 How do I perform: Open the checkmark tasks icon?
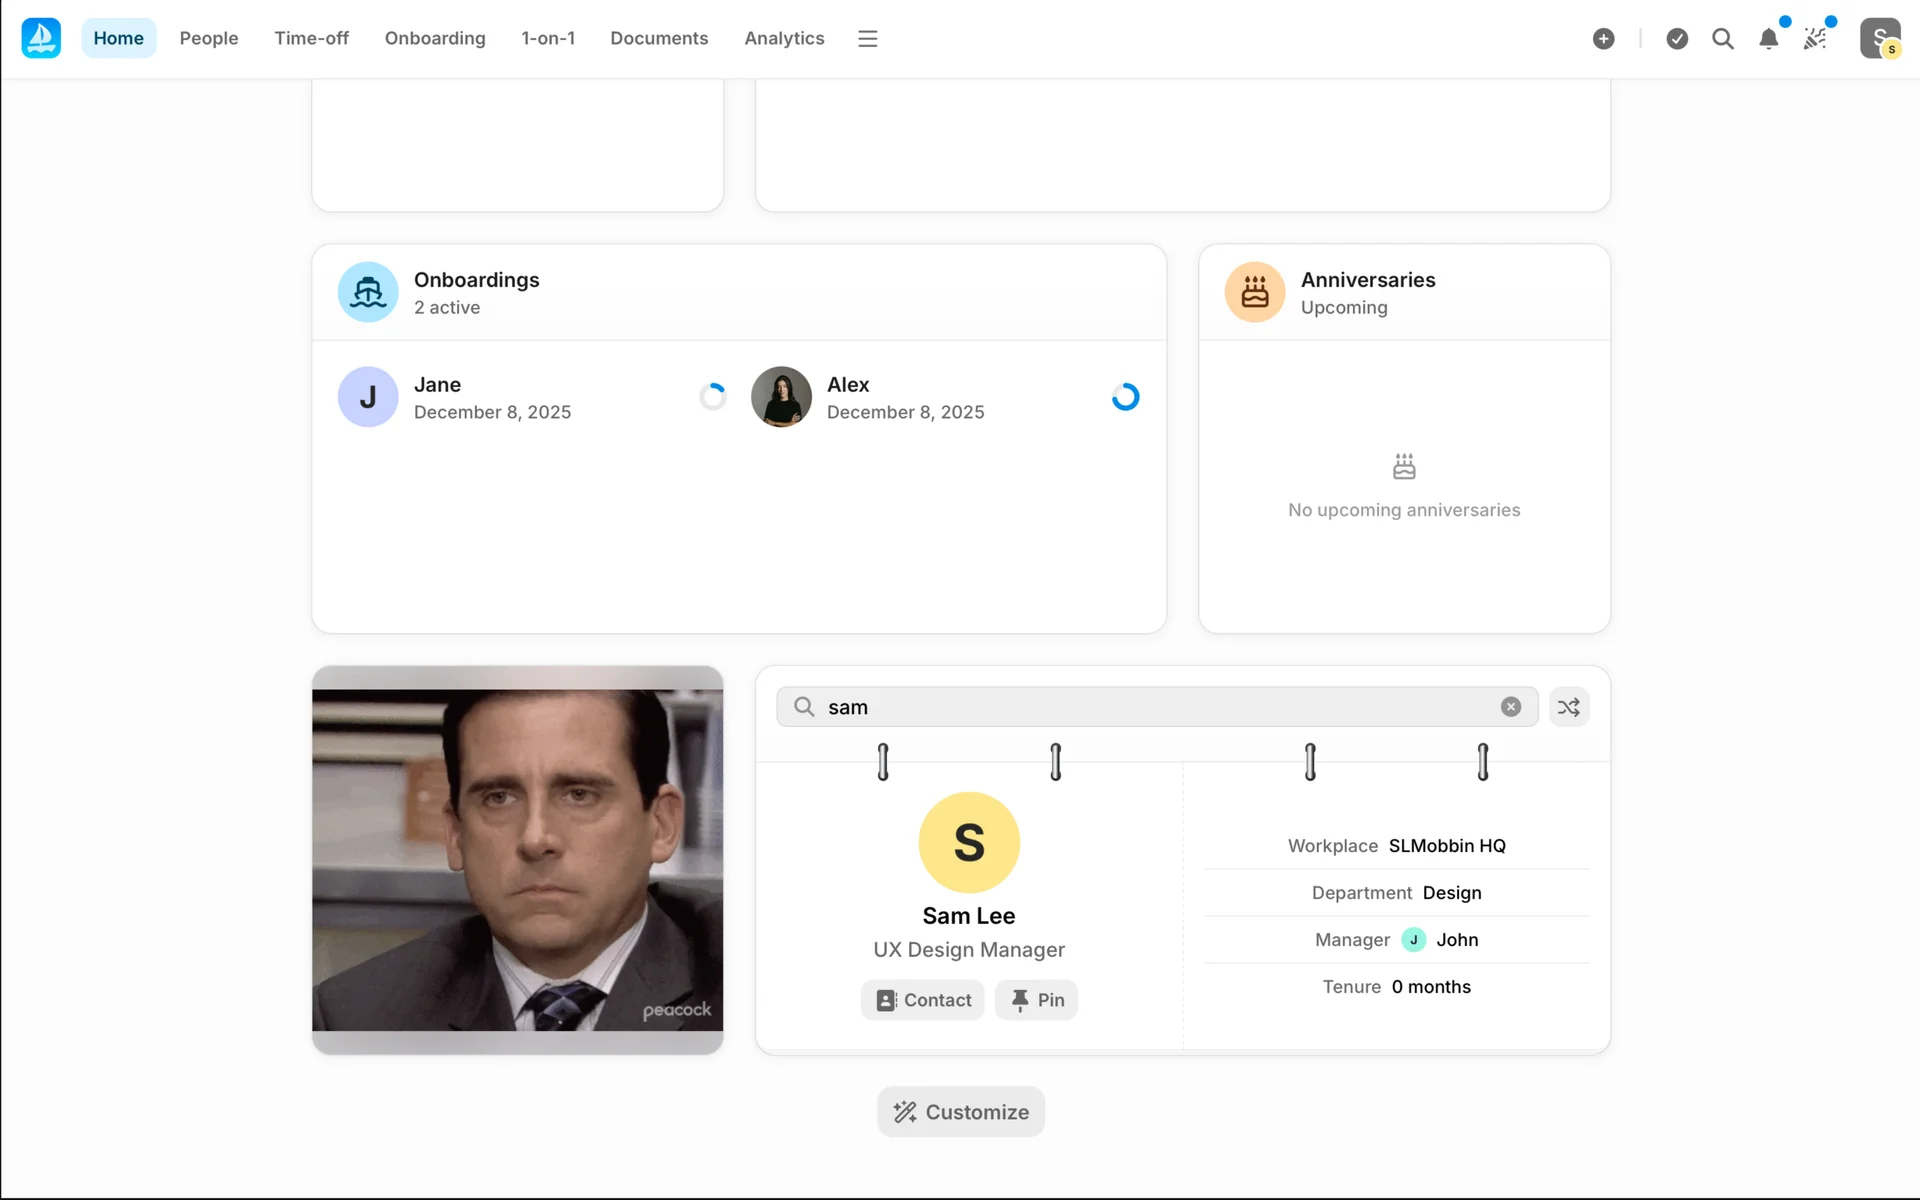[x=1677, y=39]
